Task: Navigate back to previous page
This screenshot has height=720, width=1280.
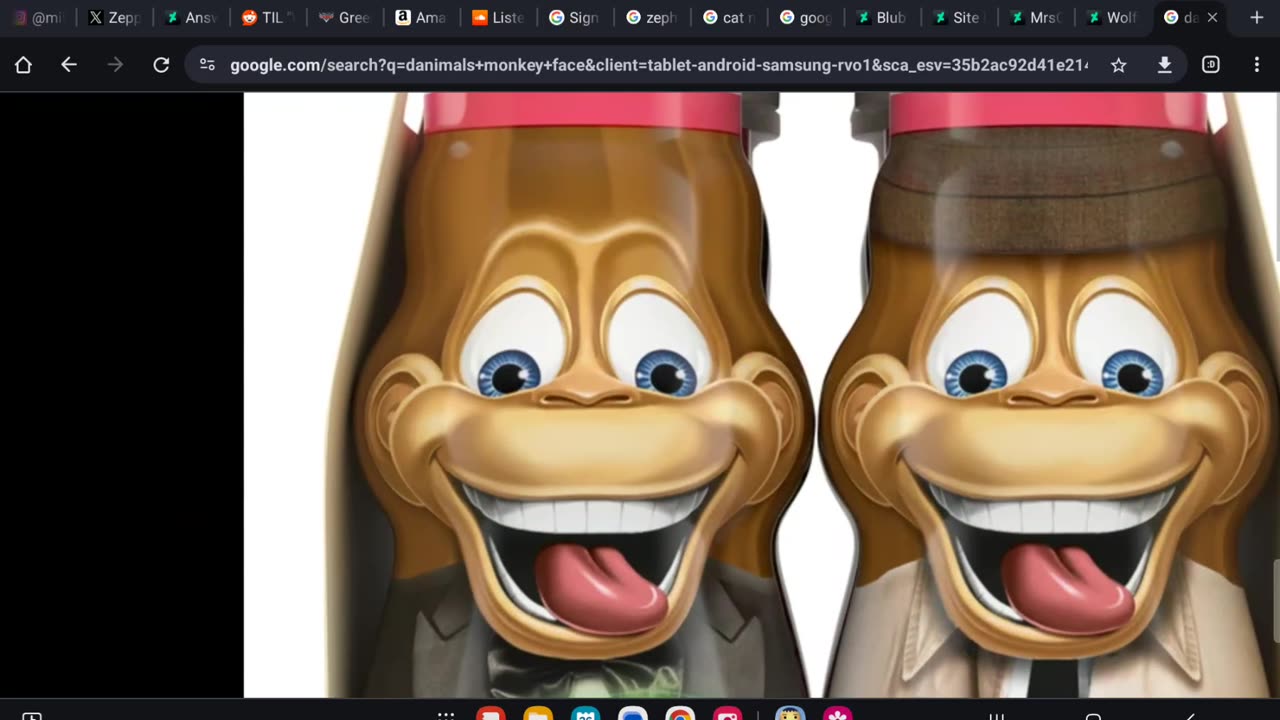Action: [x=69, y=65]
